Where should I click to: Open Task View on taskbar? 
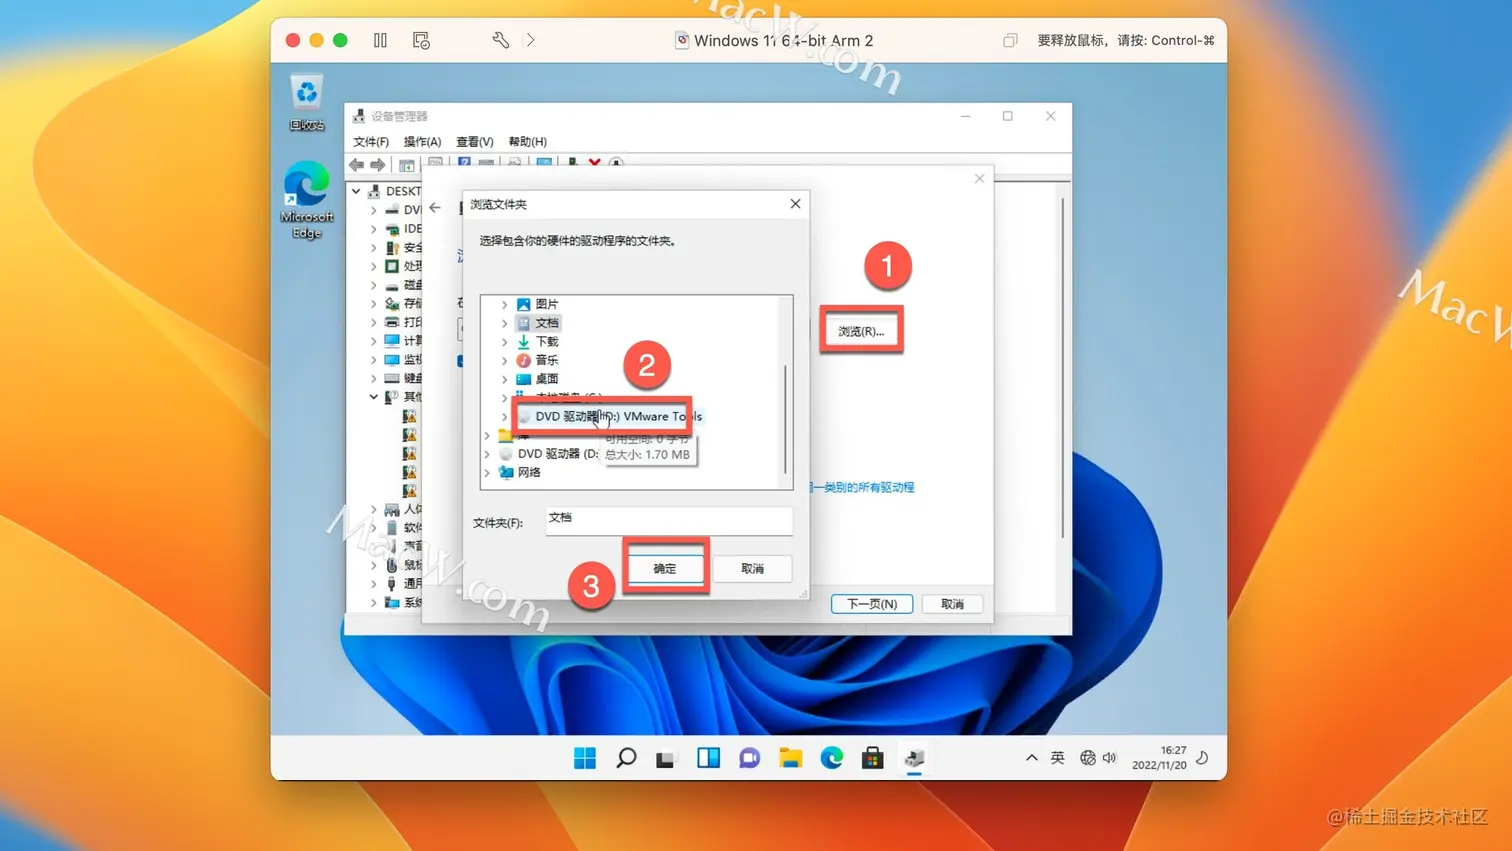point(667,758)
